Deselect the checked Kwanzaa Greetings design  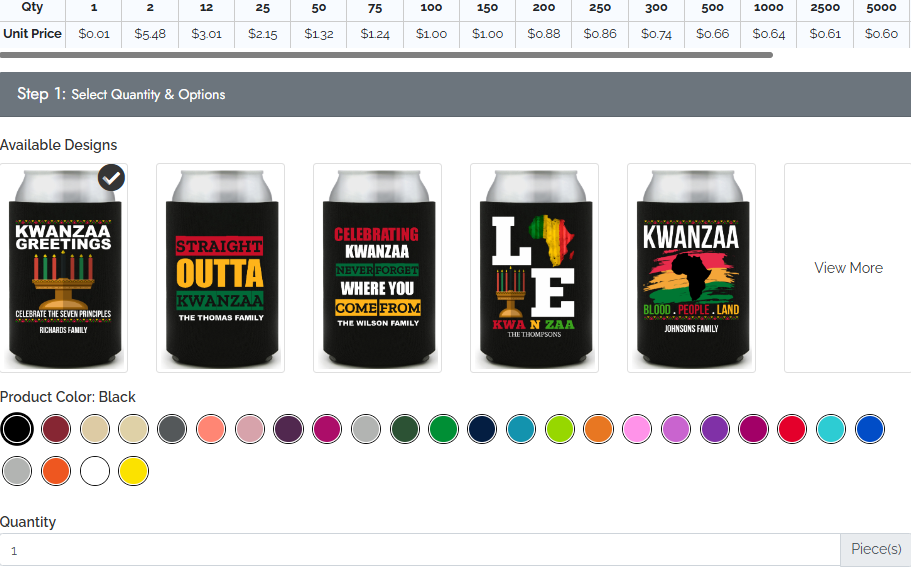click(111, 177)
